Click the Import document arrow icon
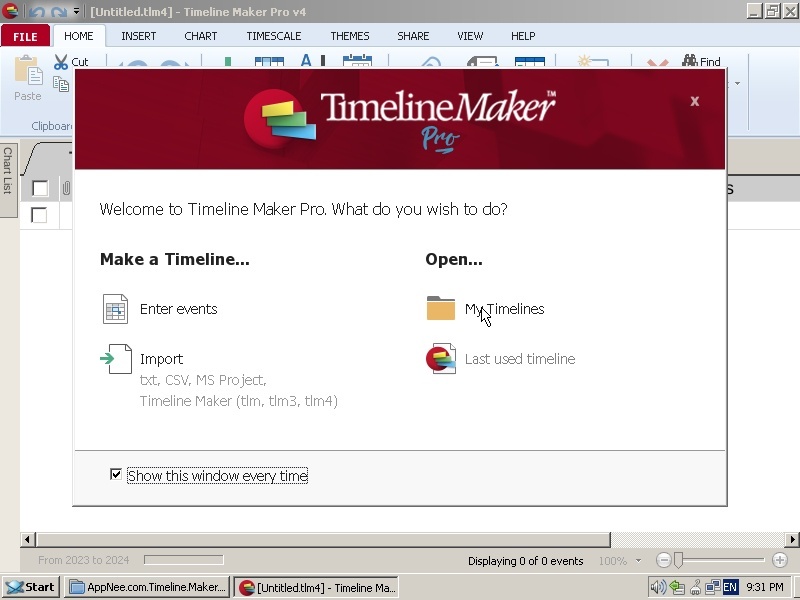The image size is (800, 600). click(x=116, y=359)
